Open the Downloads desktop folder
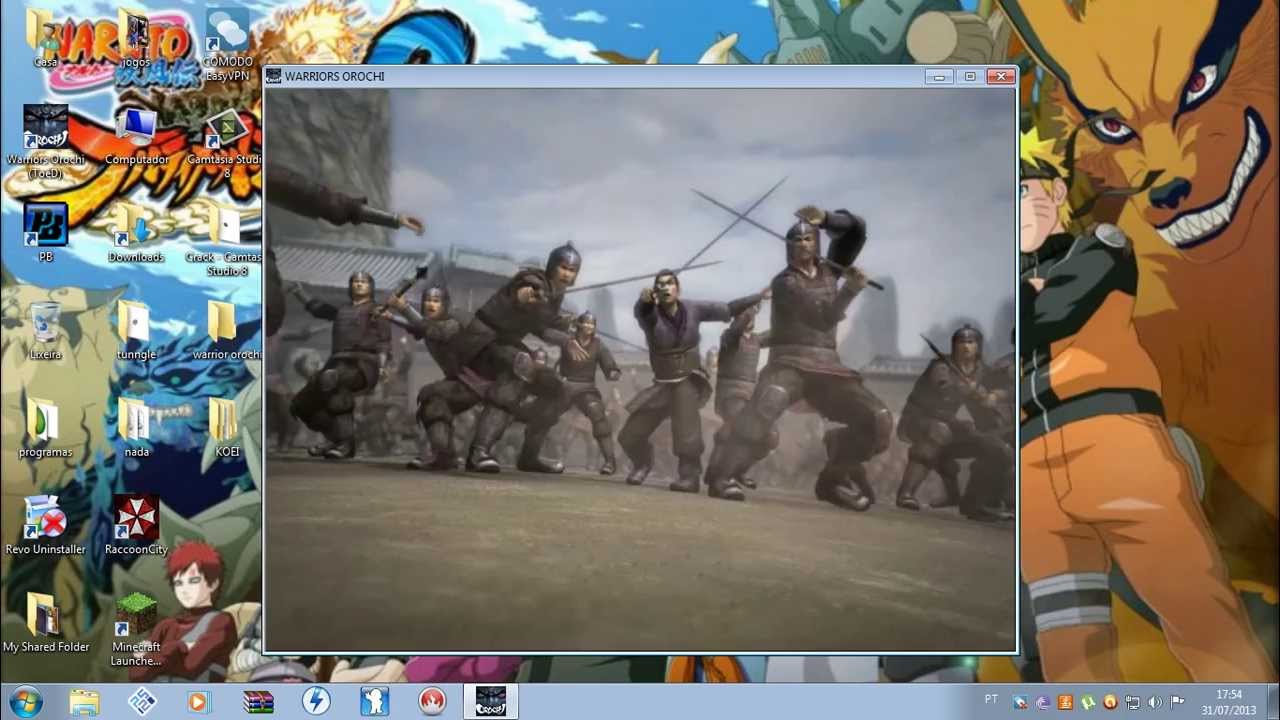Viewport: 1280px width, 720px height. pos(136,233)
